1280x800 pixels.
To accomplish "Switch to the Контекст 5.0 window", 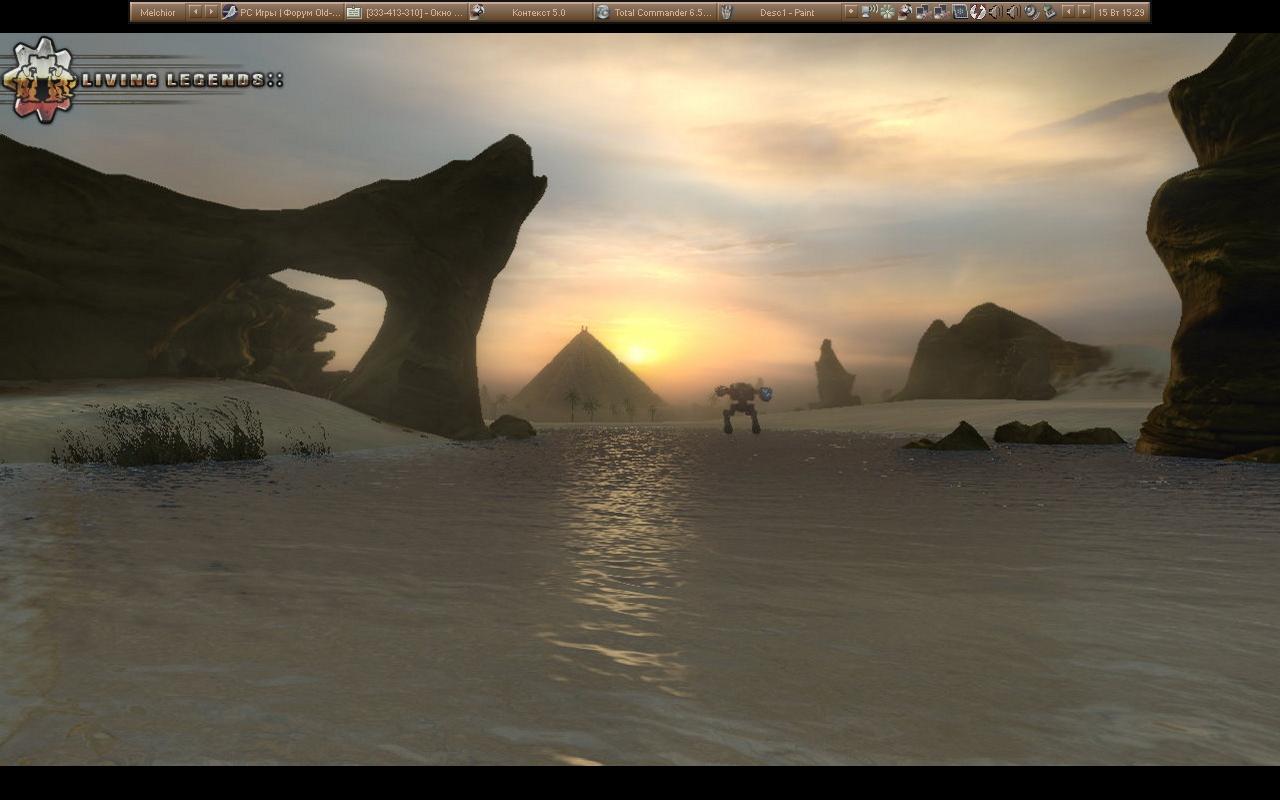I will [x=530, y=12].
